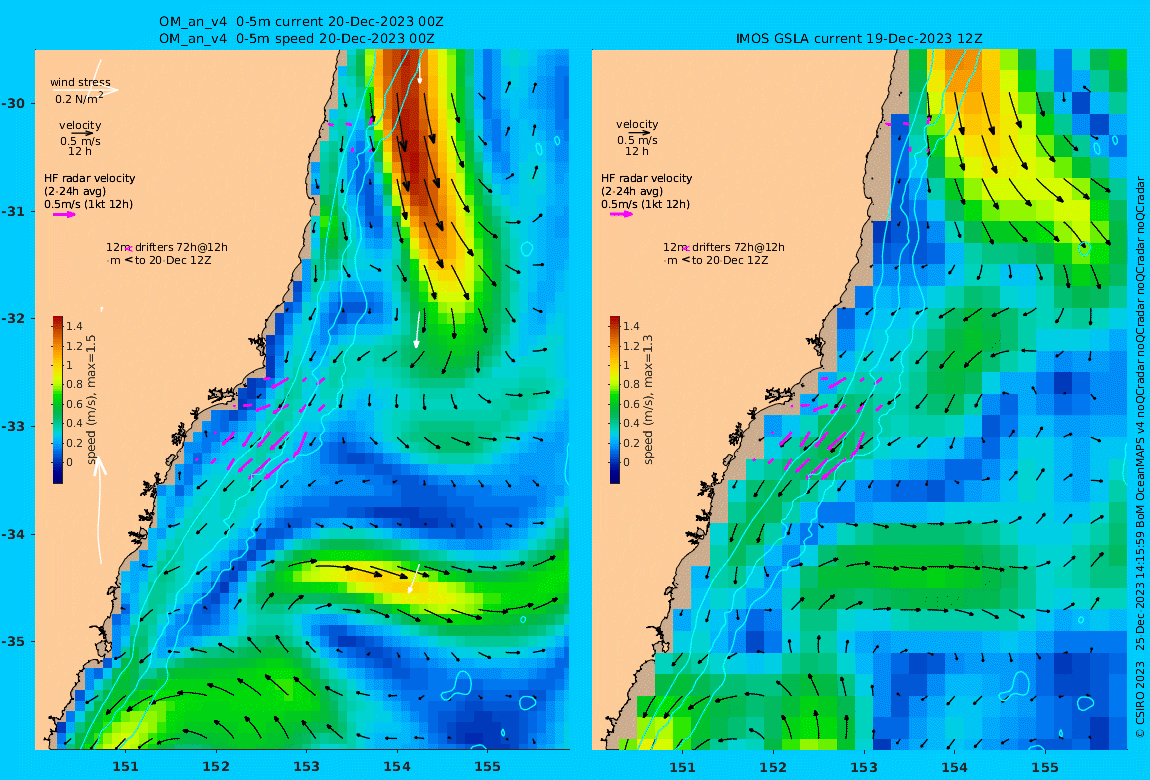1150x780 pixels.
Task: Click the speed color bar in left panel
Action: pos(58,400)
